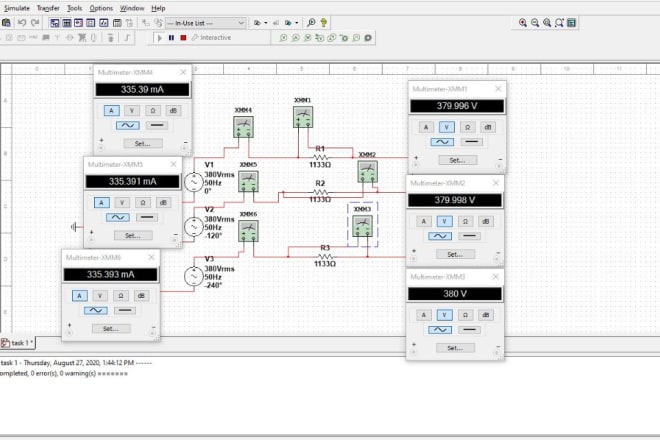Select the ground symbol on the schematic
Viewport: 660px width, 440px height.
(x=74, y=227)
